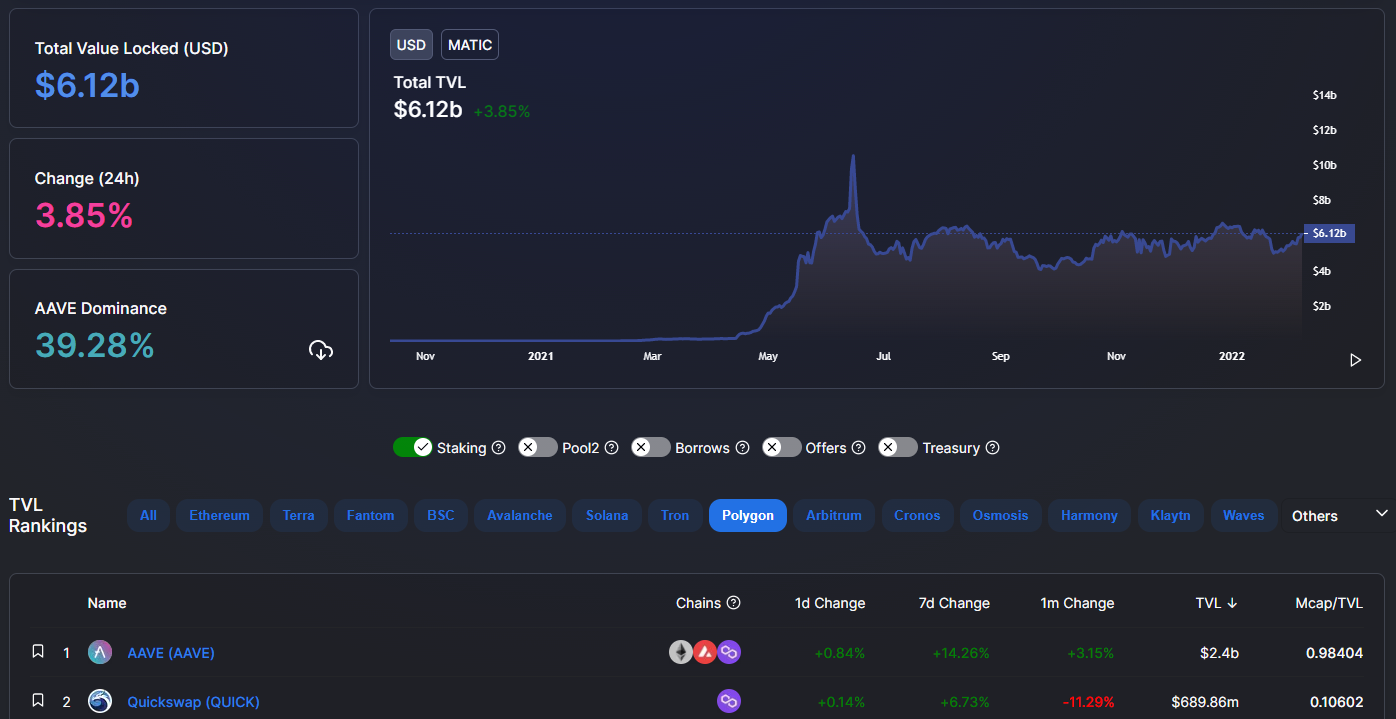1396x719 pixels.
Task: Click the download CSV cloud icon
Action: (x=321, y=350)
